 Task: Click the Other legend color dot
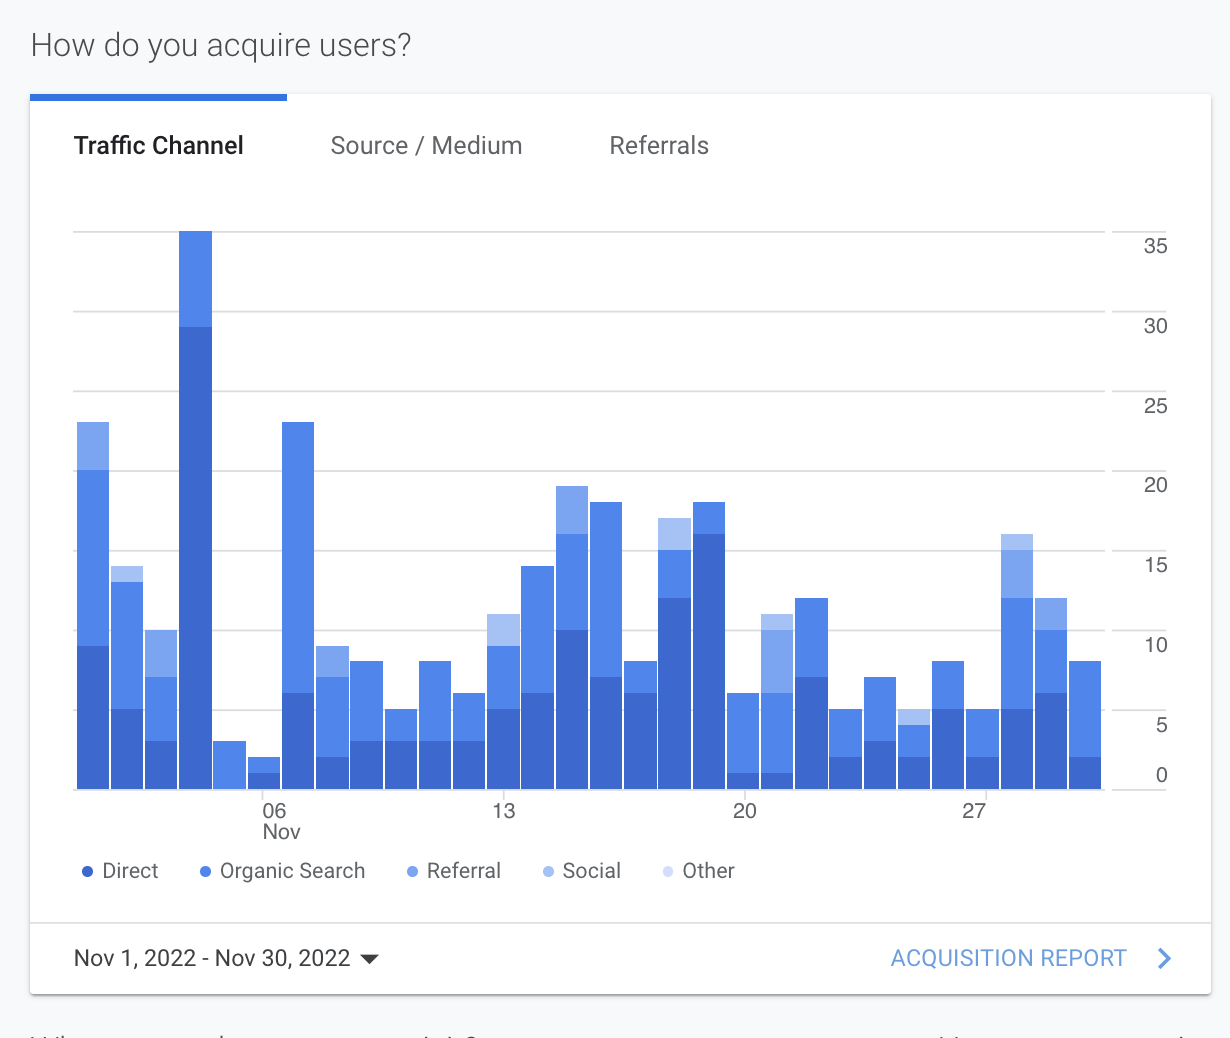(x=668, y=872)
